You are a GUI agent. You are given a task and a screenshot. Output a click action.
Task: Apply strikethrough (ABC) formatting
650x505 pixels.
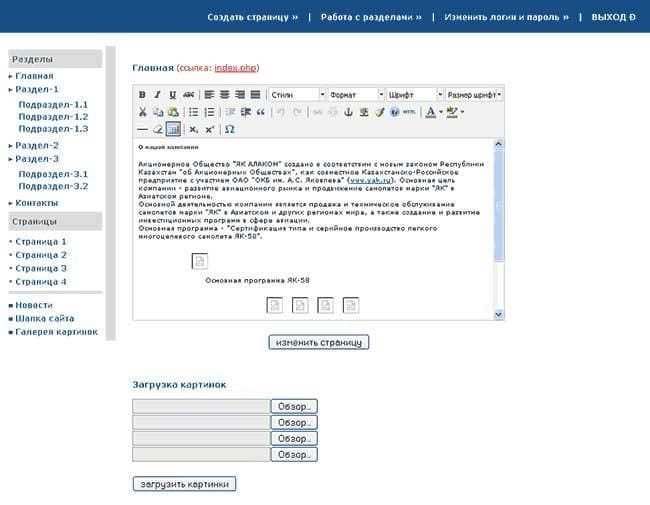click(188, 95)
